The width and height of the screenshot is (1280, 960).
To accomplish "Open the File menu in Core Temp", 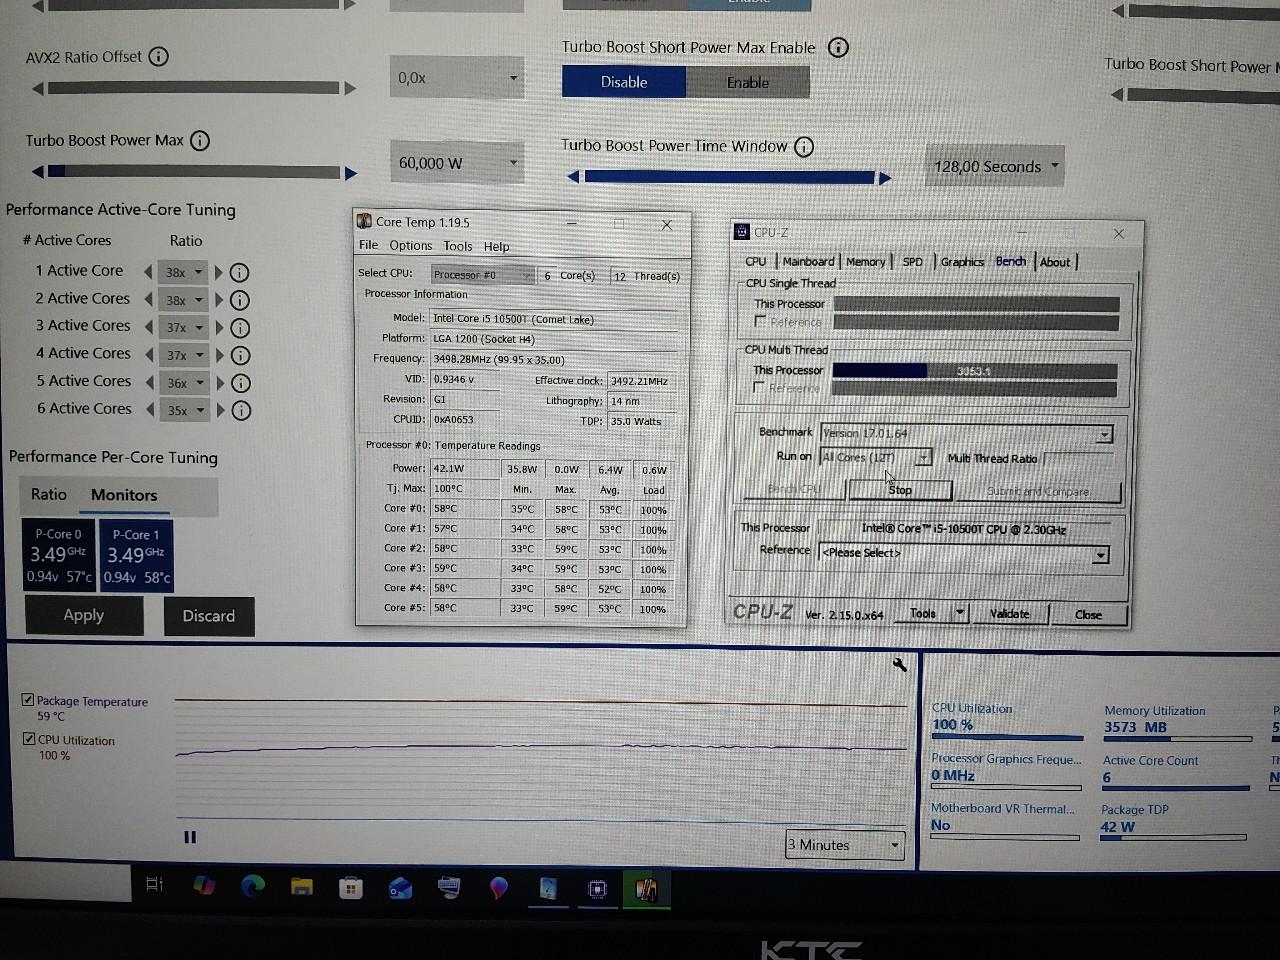I will pyautogui.click(x=368, y=245).
